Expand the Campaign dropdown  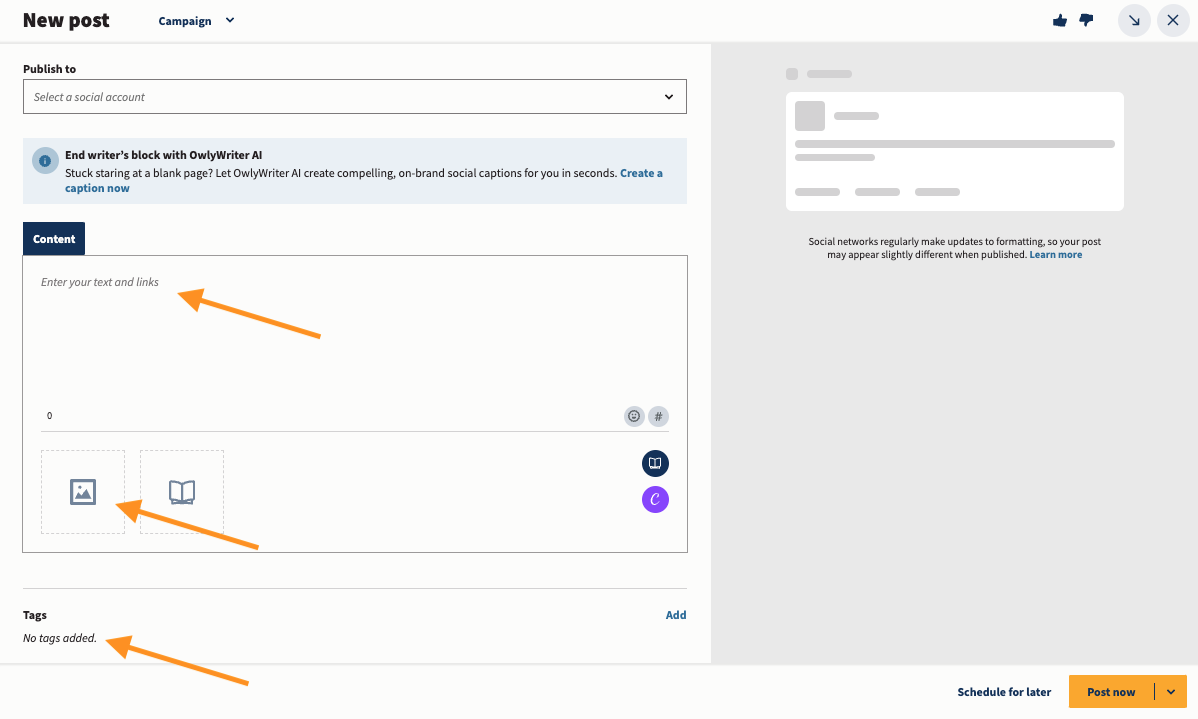click(x=197, y=21)
